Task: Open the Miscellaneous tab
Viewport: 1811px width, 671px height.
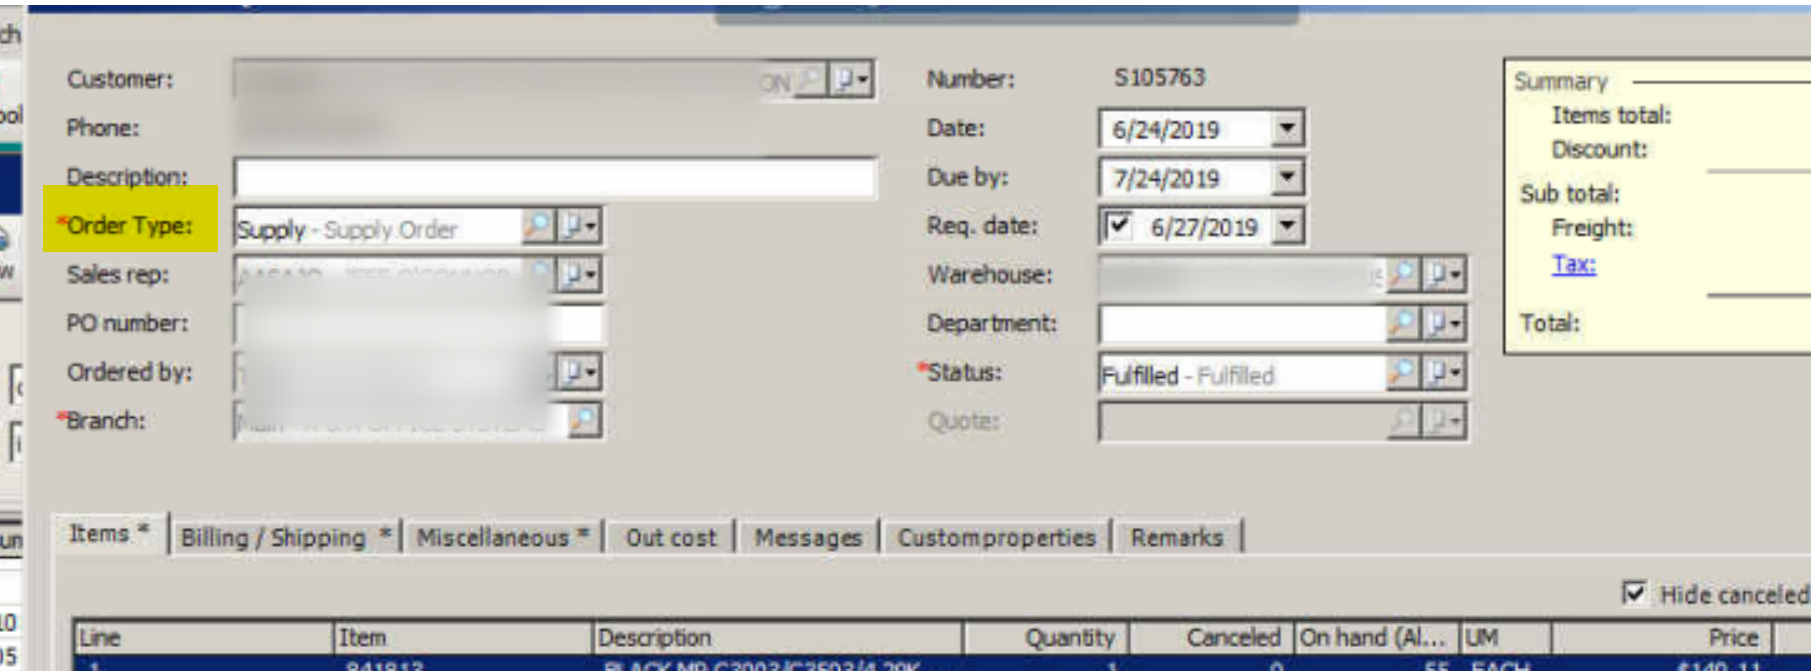Action: point(503,537)
